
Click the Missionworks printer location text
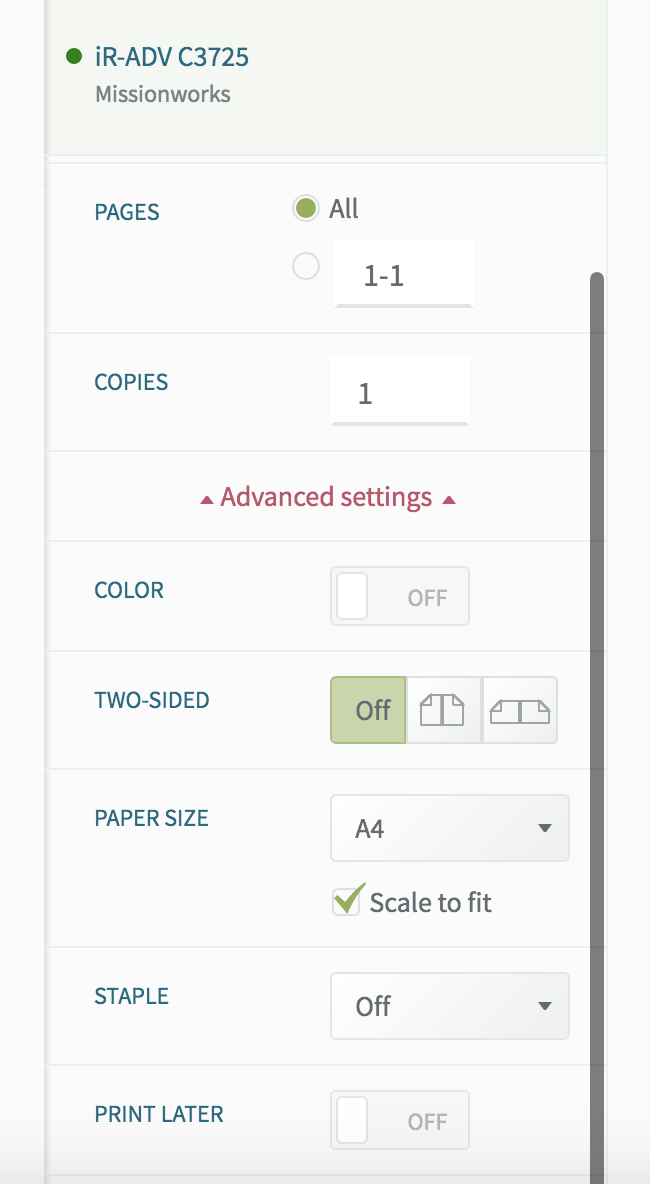[x=163, y=94]
